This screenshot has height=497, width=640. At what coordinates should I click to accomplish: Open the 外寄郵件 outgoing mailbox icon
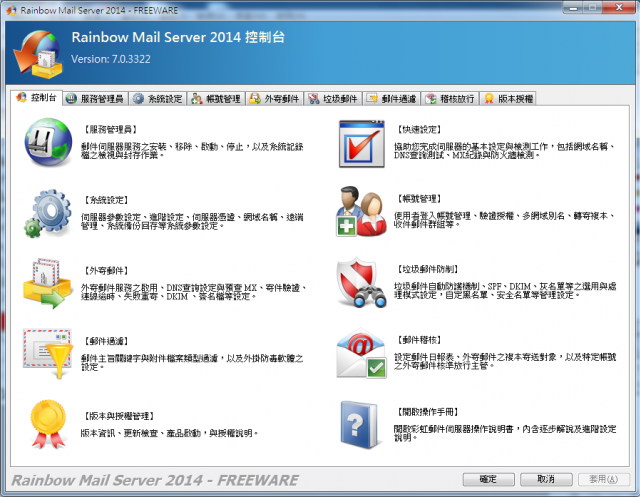[47, 283]
